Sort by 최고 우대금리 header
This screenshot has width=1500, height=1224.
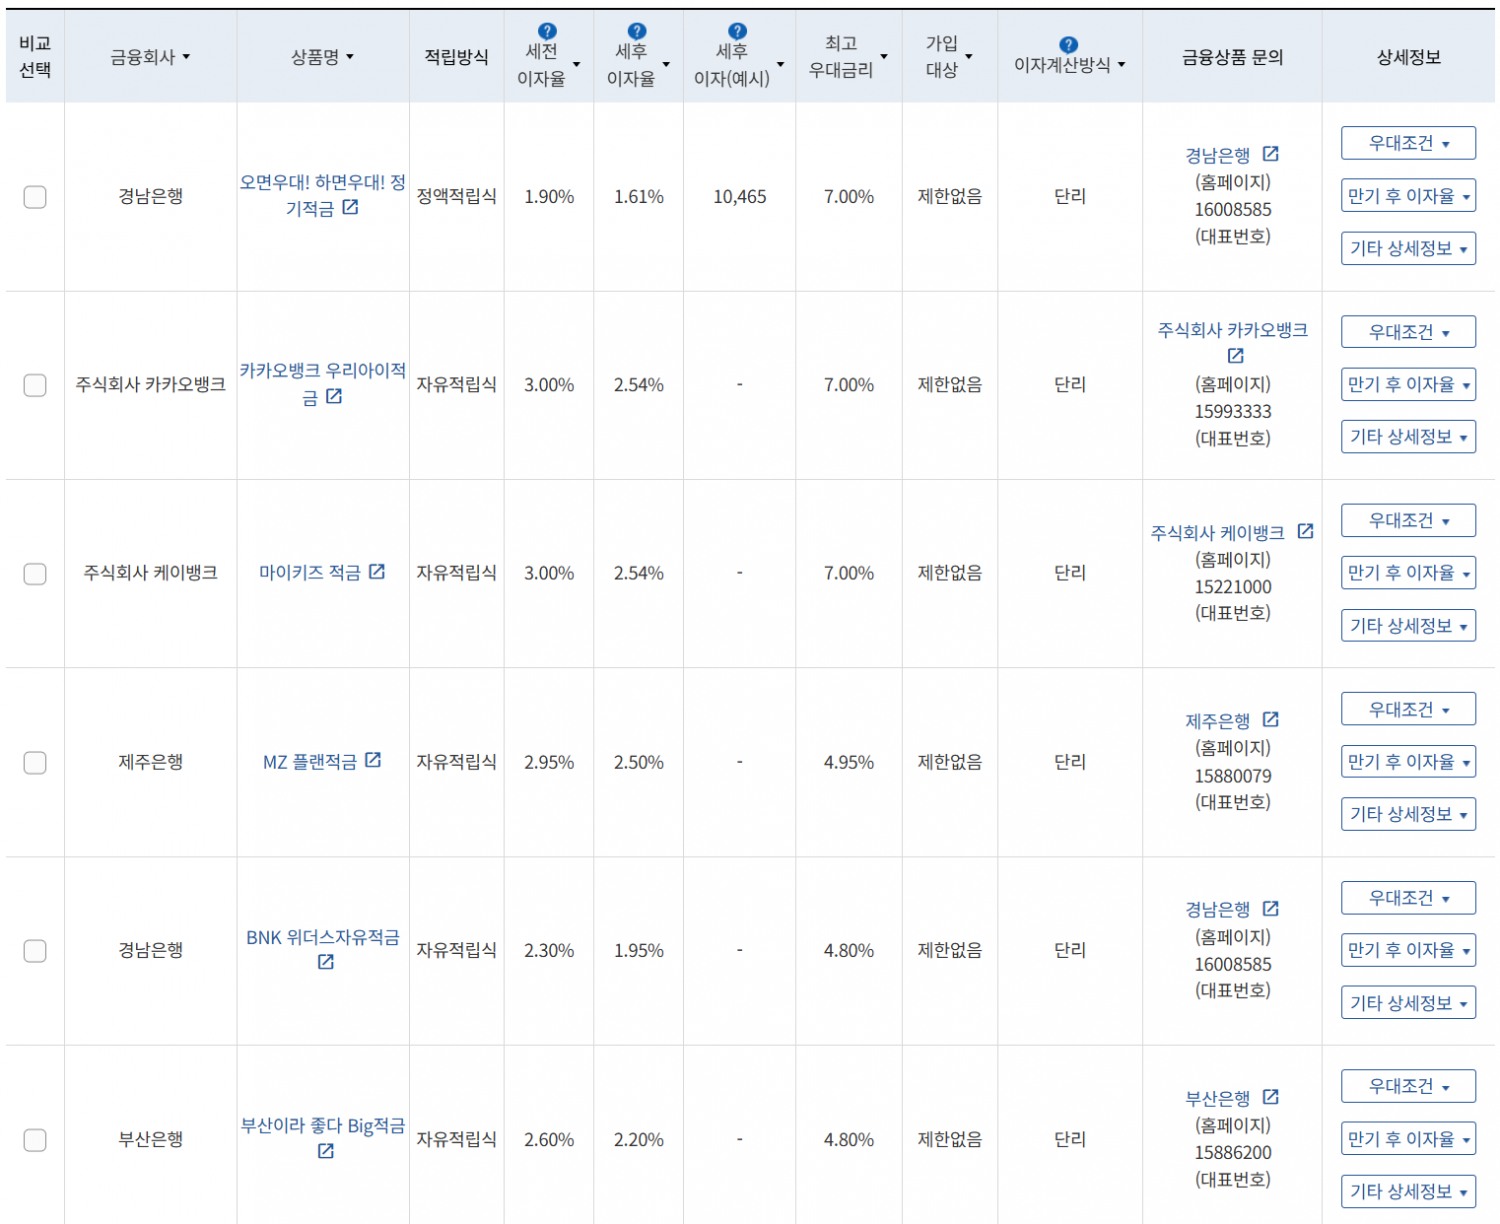click(x=848, y=57)
